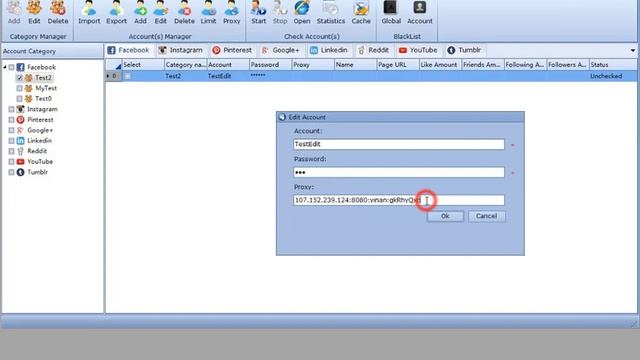This screenshot has height=360, width=640.
Task: Collapse the Facebook tree node
Action: coord(5,67)
